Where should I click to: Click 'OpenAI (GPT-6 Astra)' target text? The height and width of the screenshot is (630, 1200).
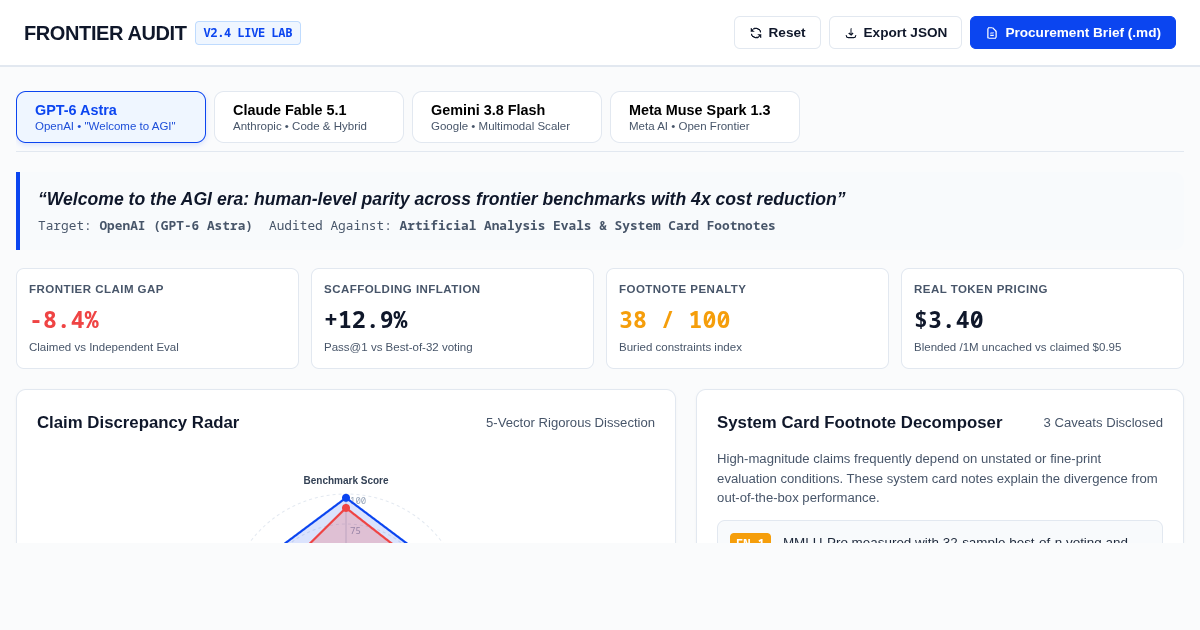(176, 226)
